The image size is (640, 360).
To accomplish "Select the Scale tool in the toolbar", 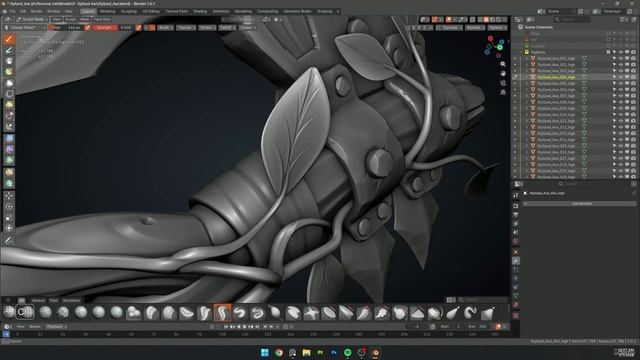I will (9, 218).
